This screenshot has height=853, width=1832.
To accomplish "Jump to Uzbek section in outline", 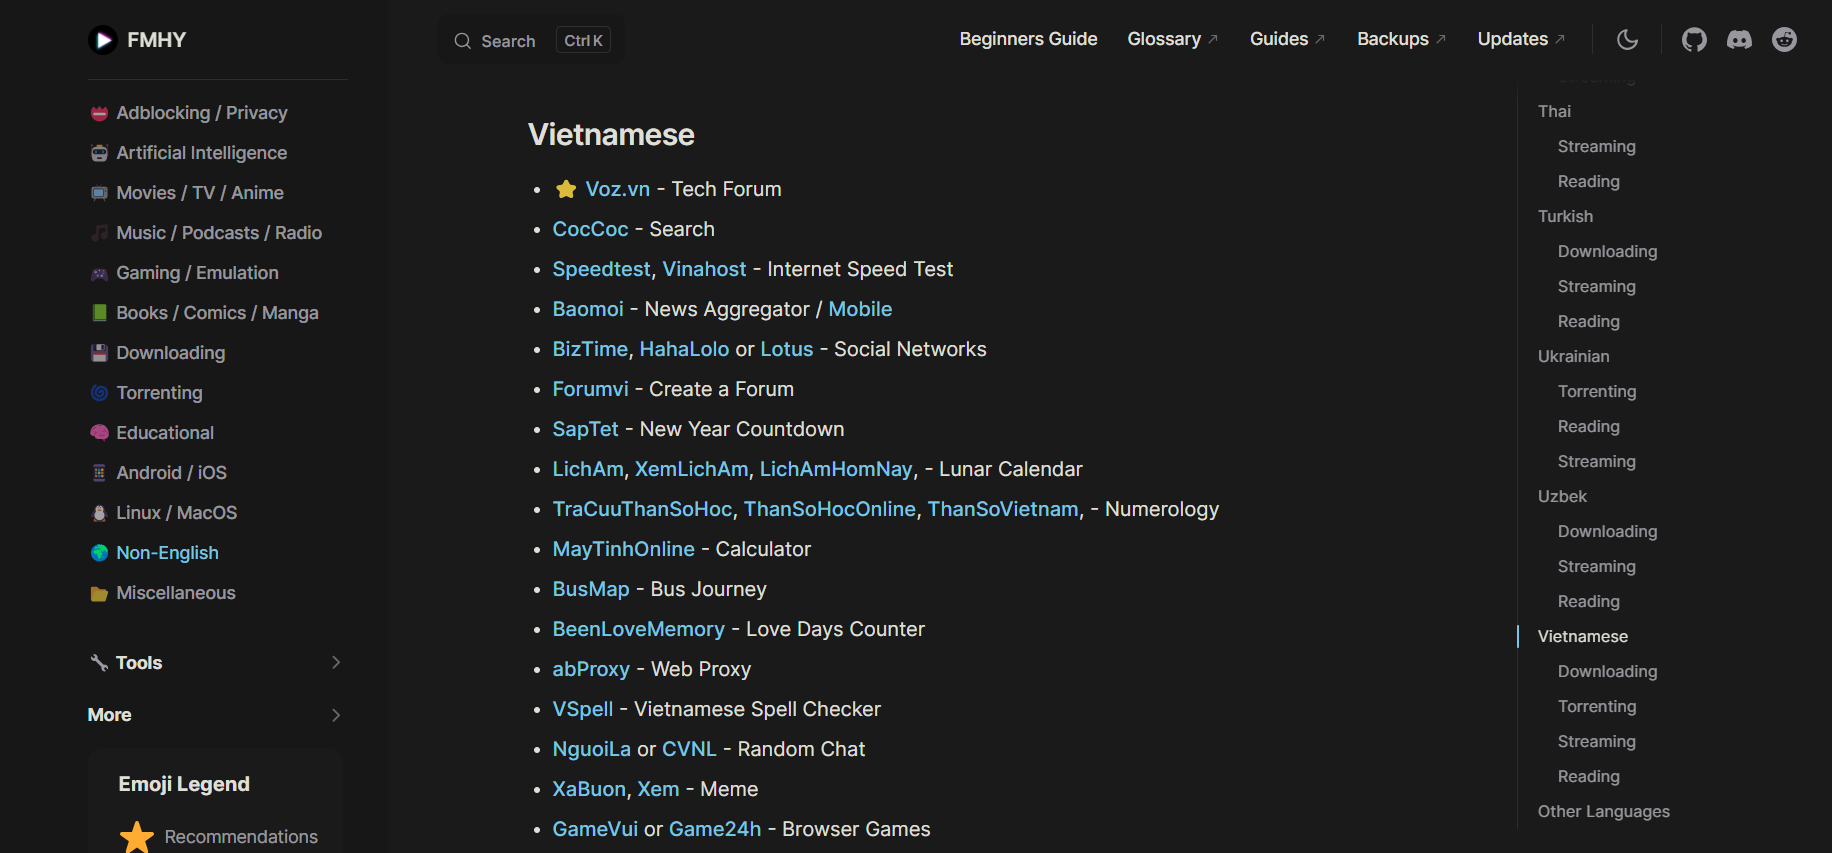I will point(1562,496).
